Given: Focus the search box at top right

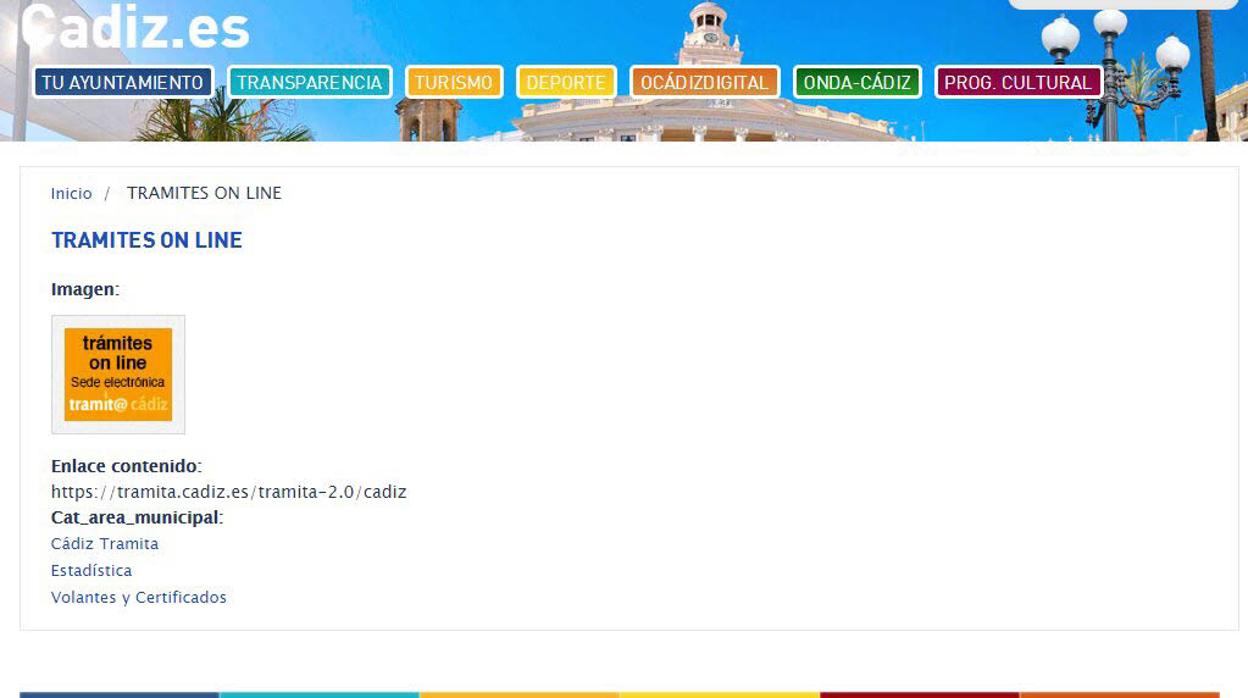Looking at the screenshot, I should tap(1108, 3).
